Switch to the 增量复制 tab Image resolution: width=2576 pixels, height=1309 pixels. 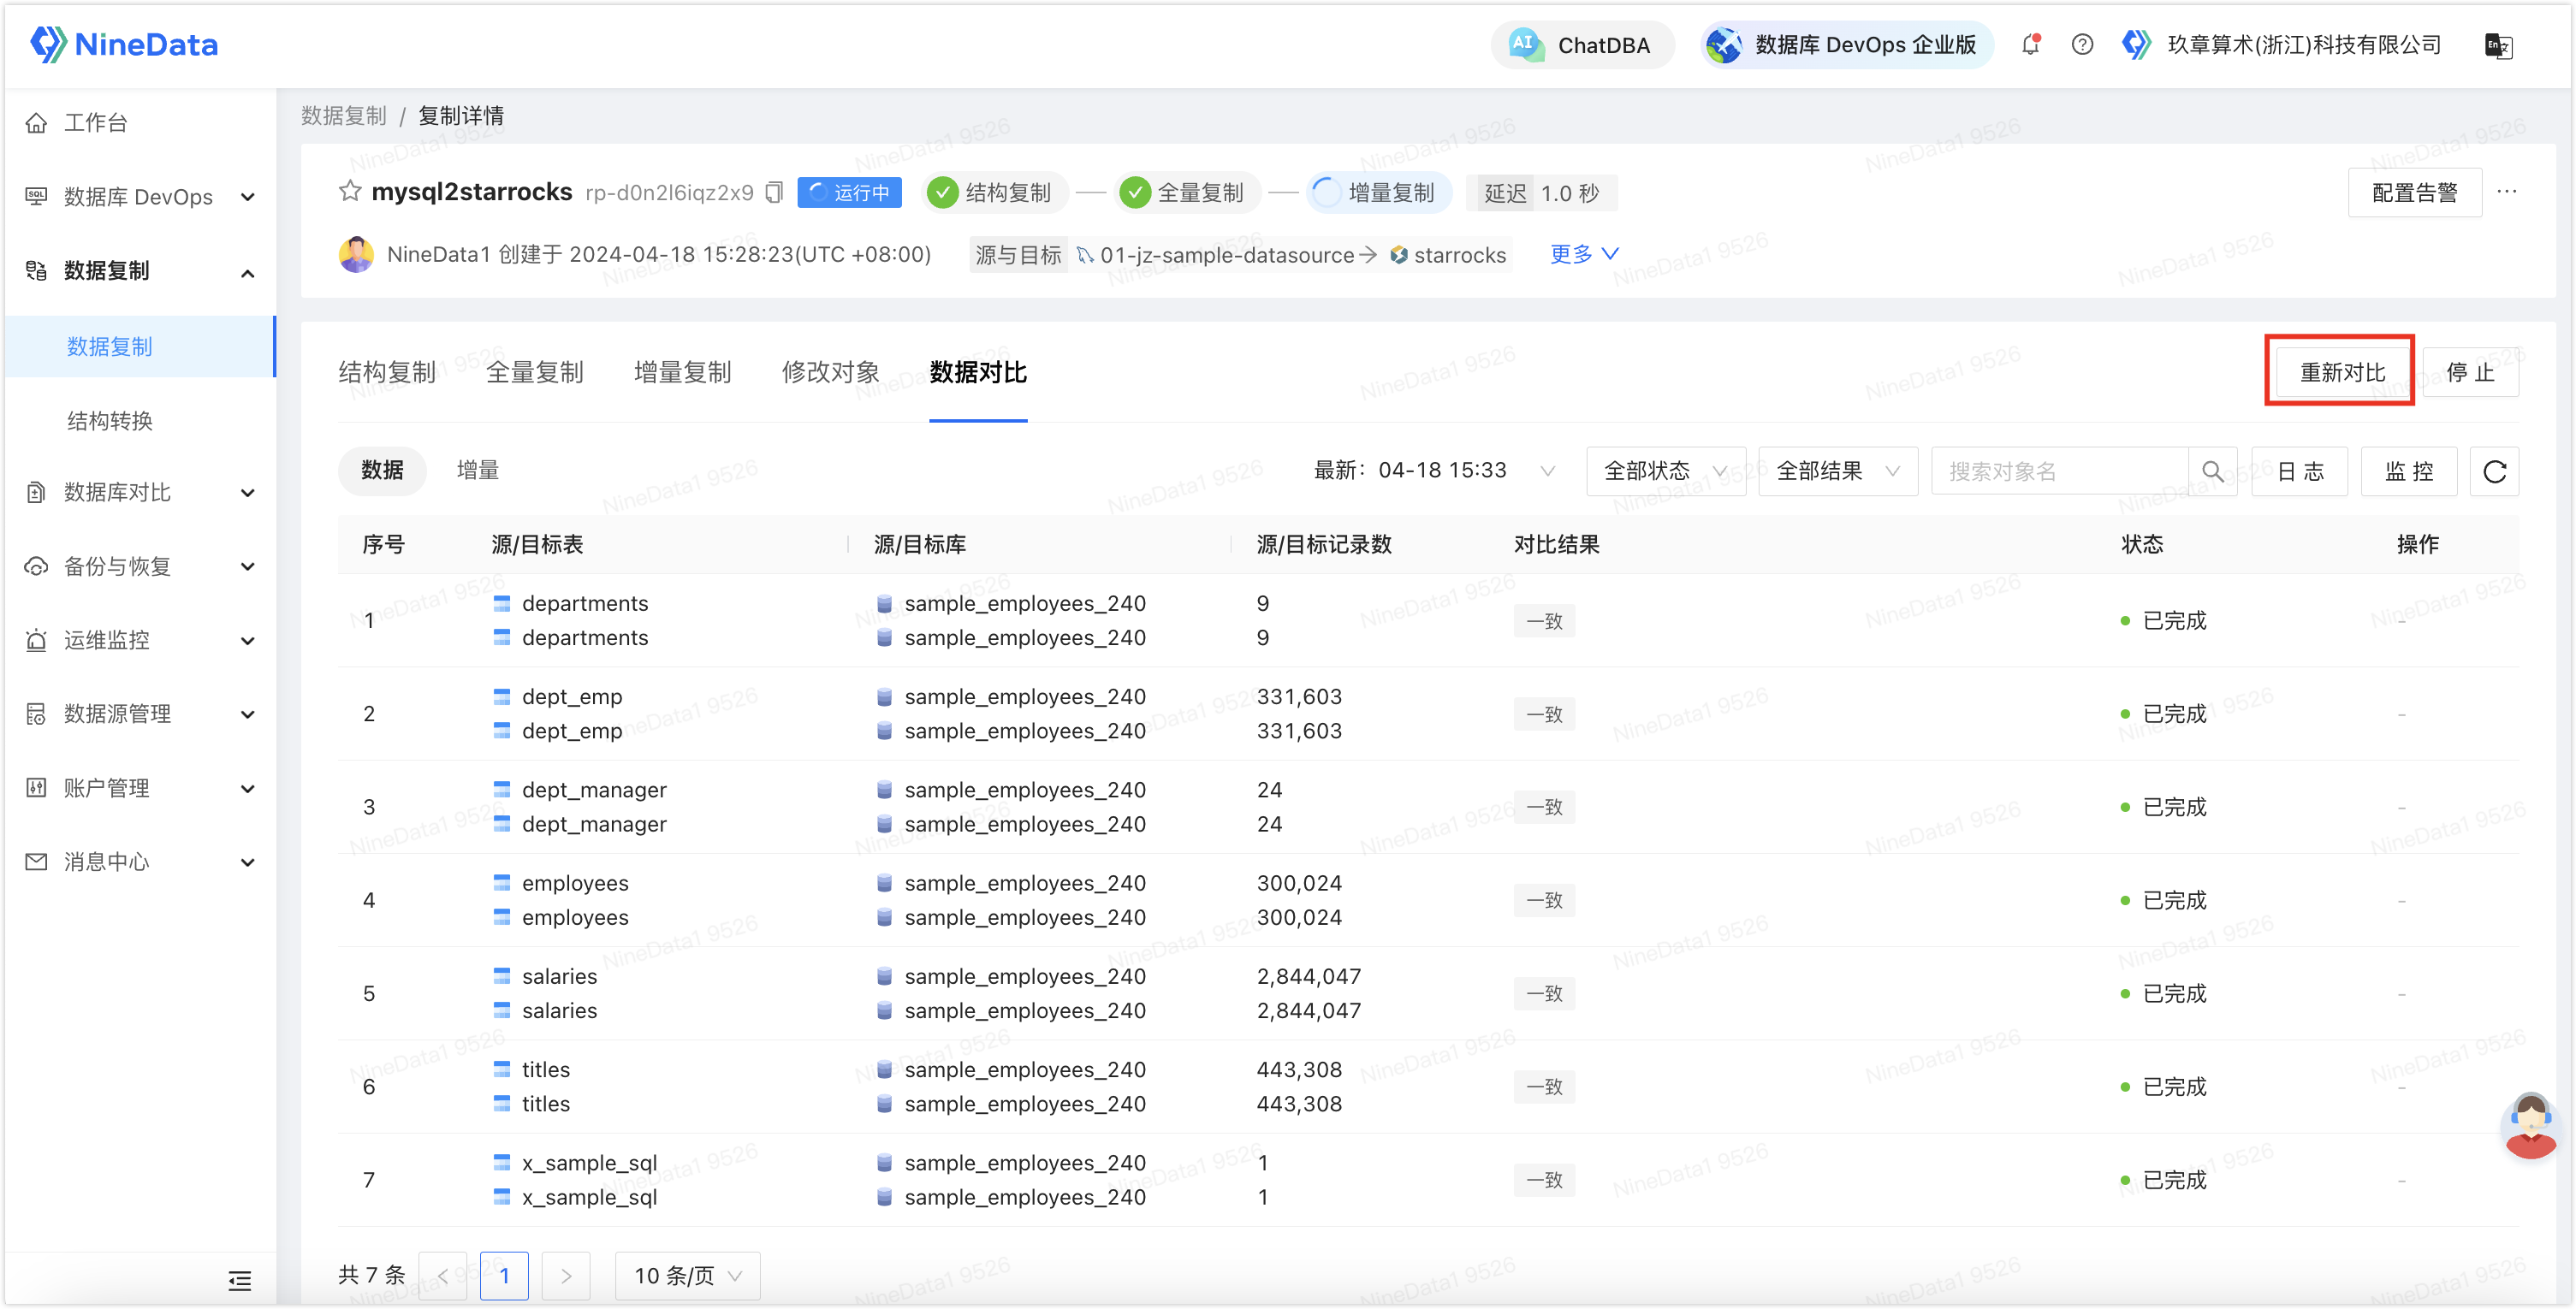[683, 372]
